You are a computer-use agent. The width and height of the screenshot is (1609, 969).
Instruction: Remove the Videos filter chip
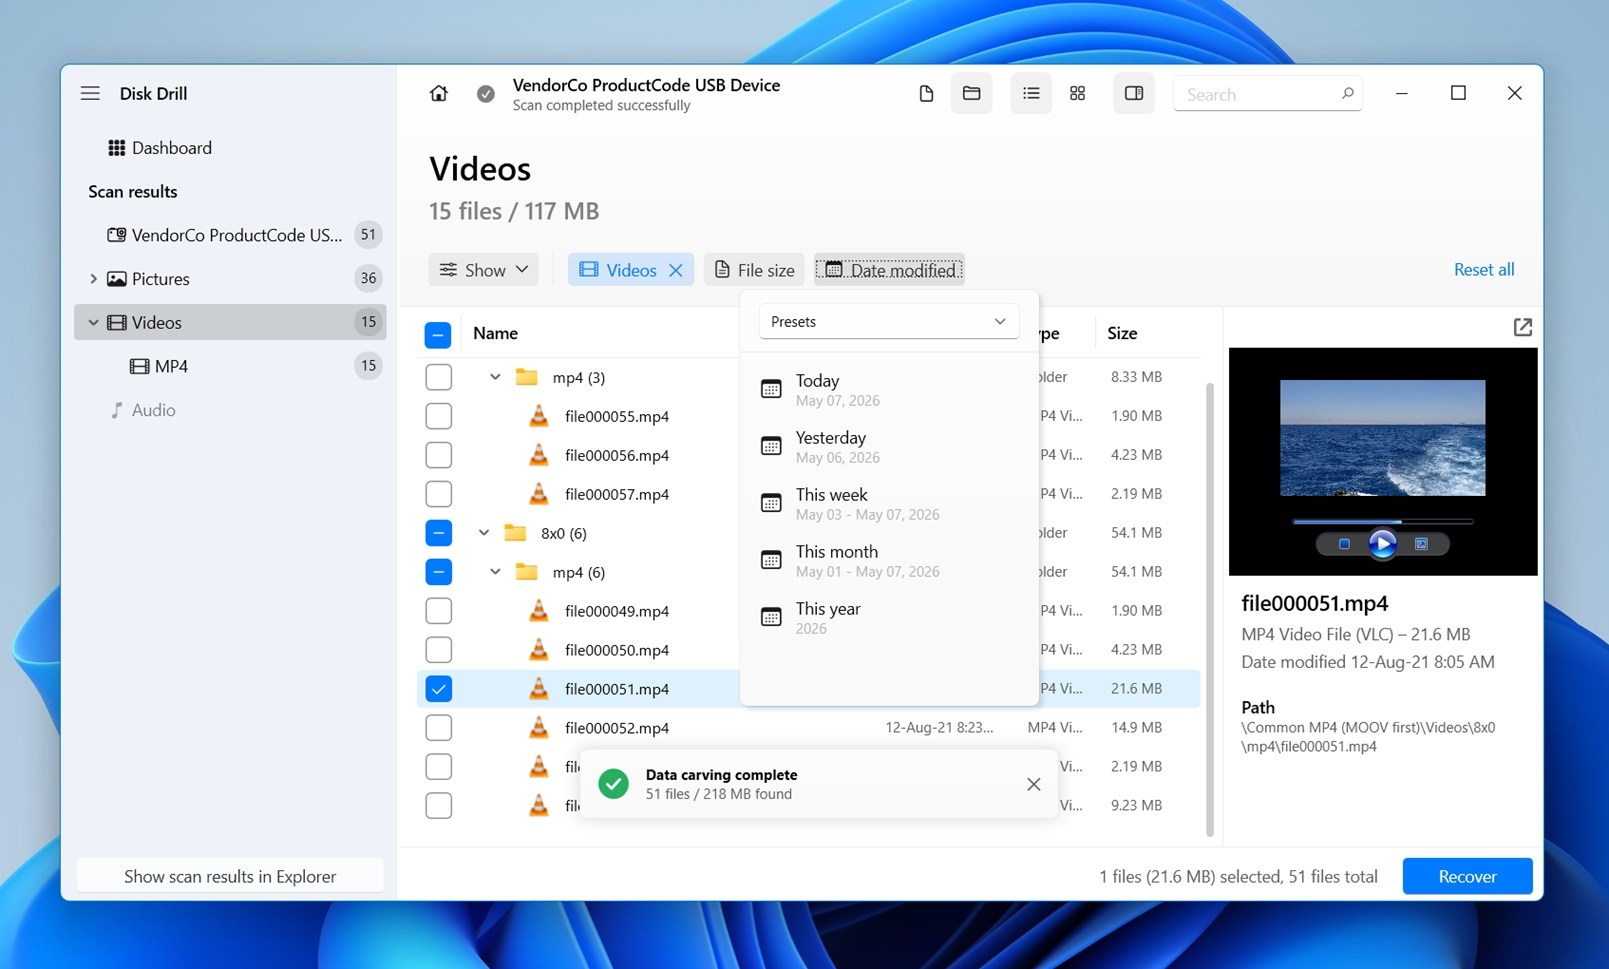(676, 270)
